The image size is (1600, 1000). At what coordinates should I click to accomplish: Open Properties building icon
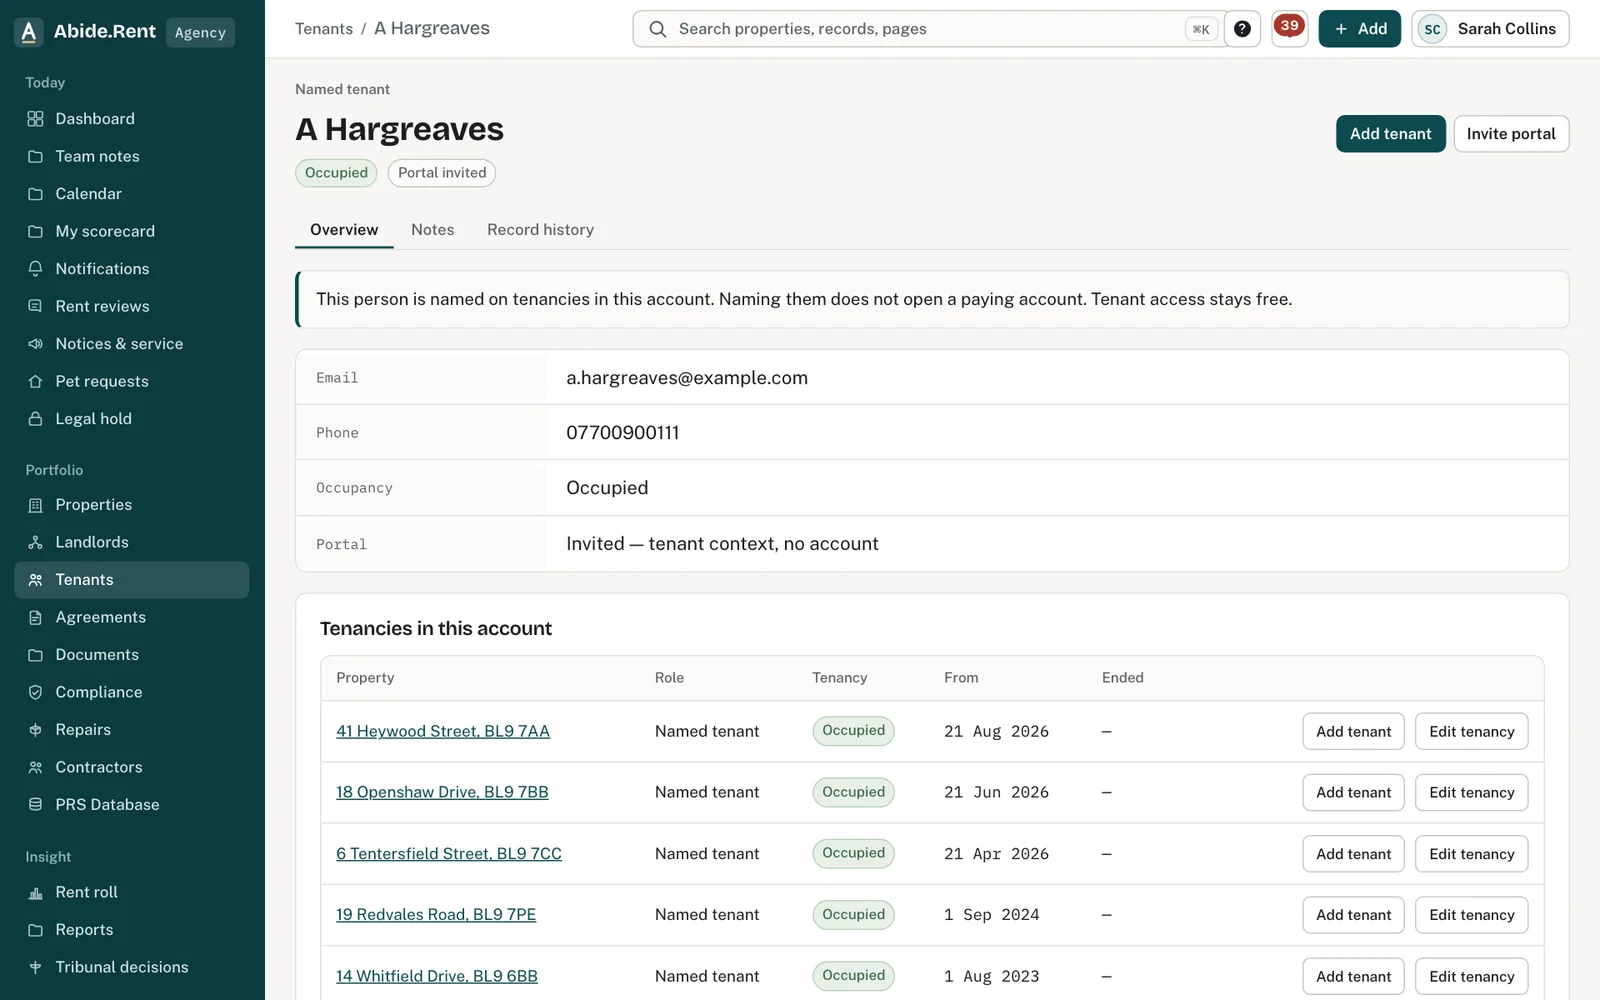[35, 505]
